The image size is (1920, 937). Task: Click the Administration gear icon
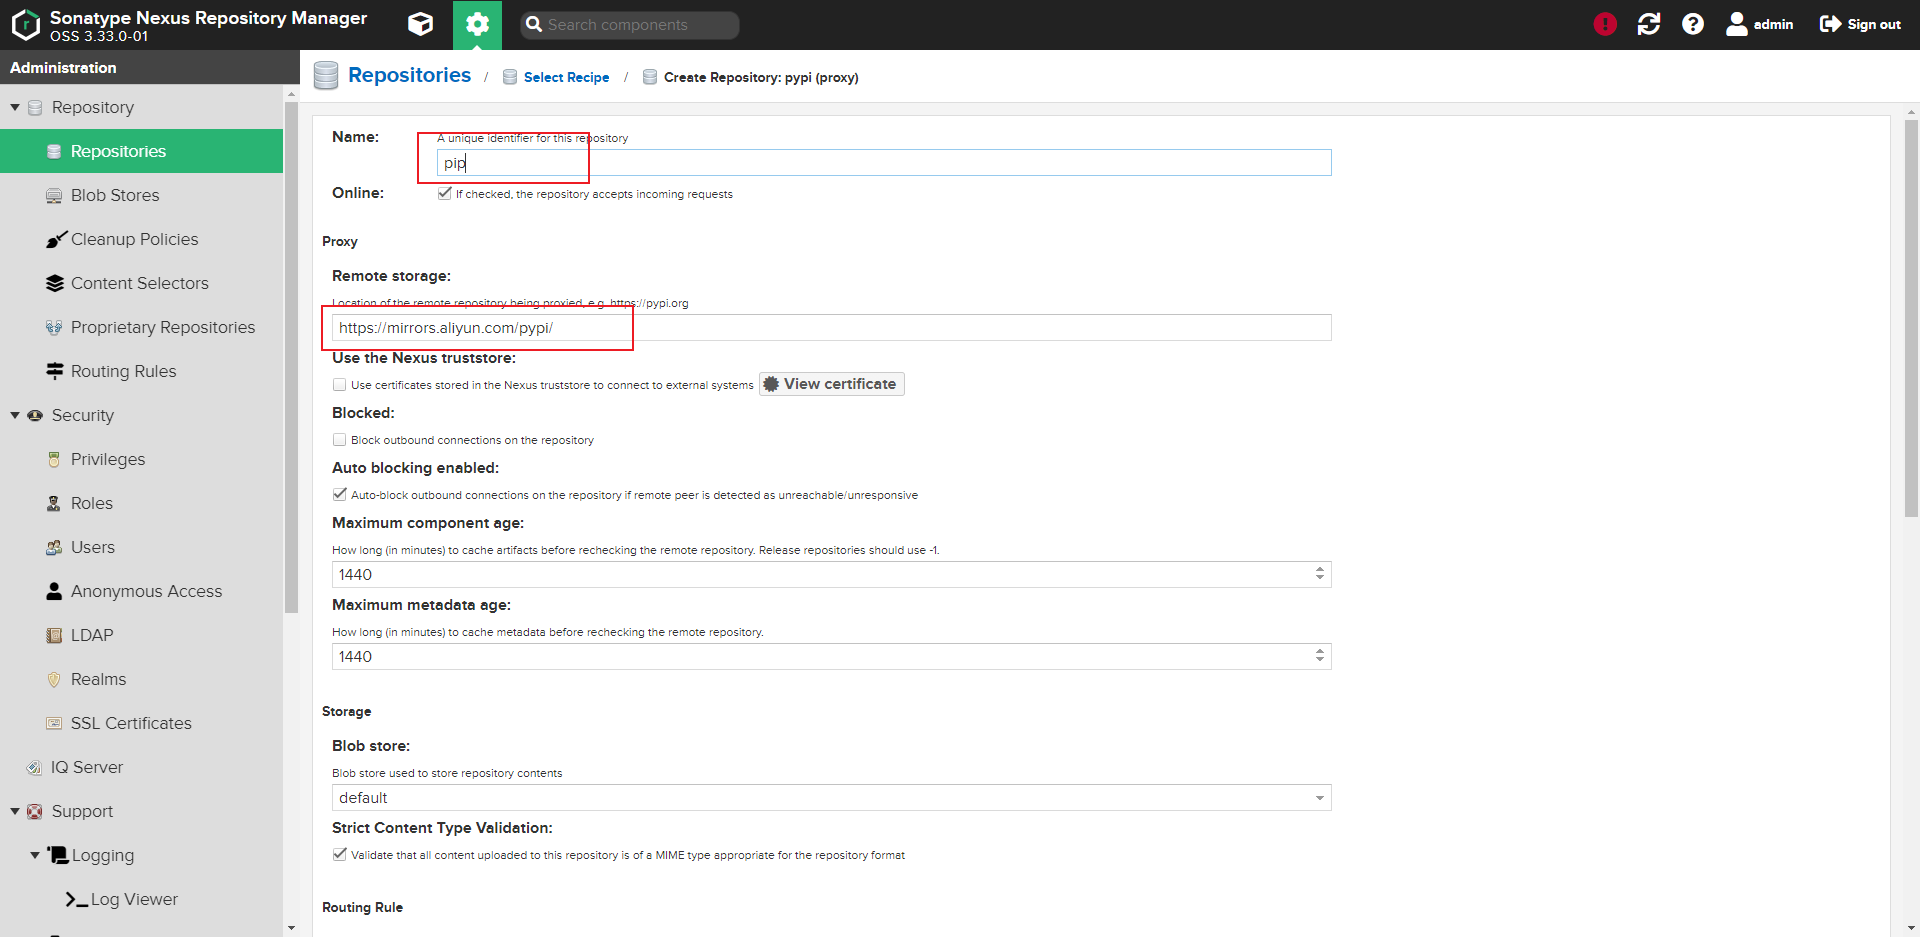tap(477, 24)
